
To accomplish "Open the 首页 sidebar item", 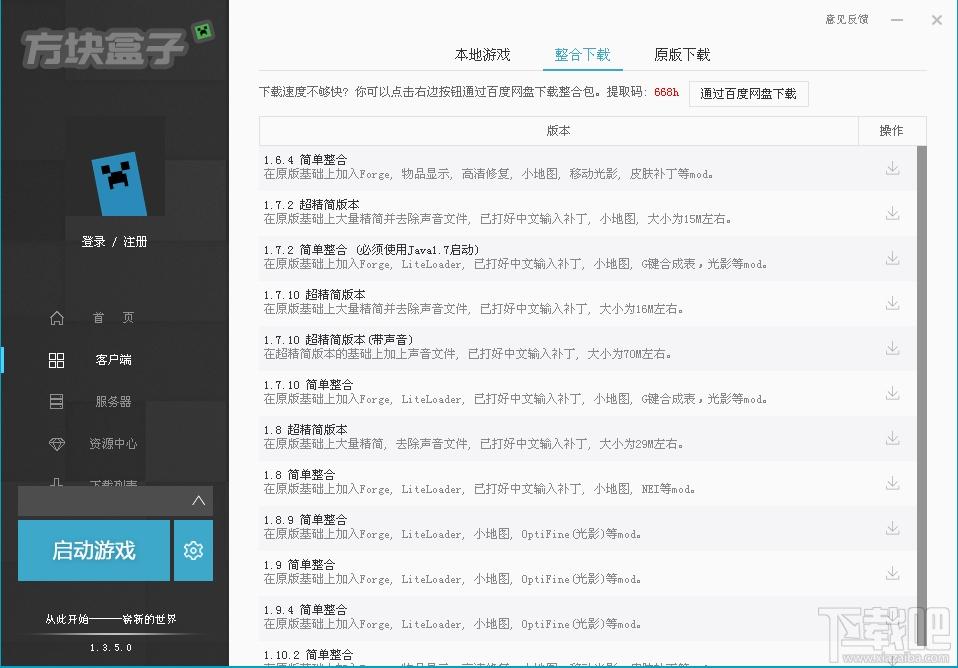I will point(113,318).
